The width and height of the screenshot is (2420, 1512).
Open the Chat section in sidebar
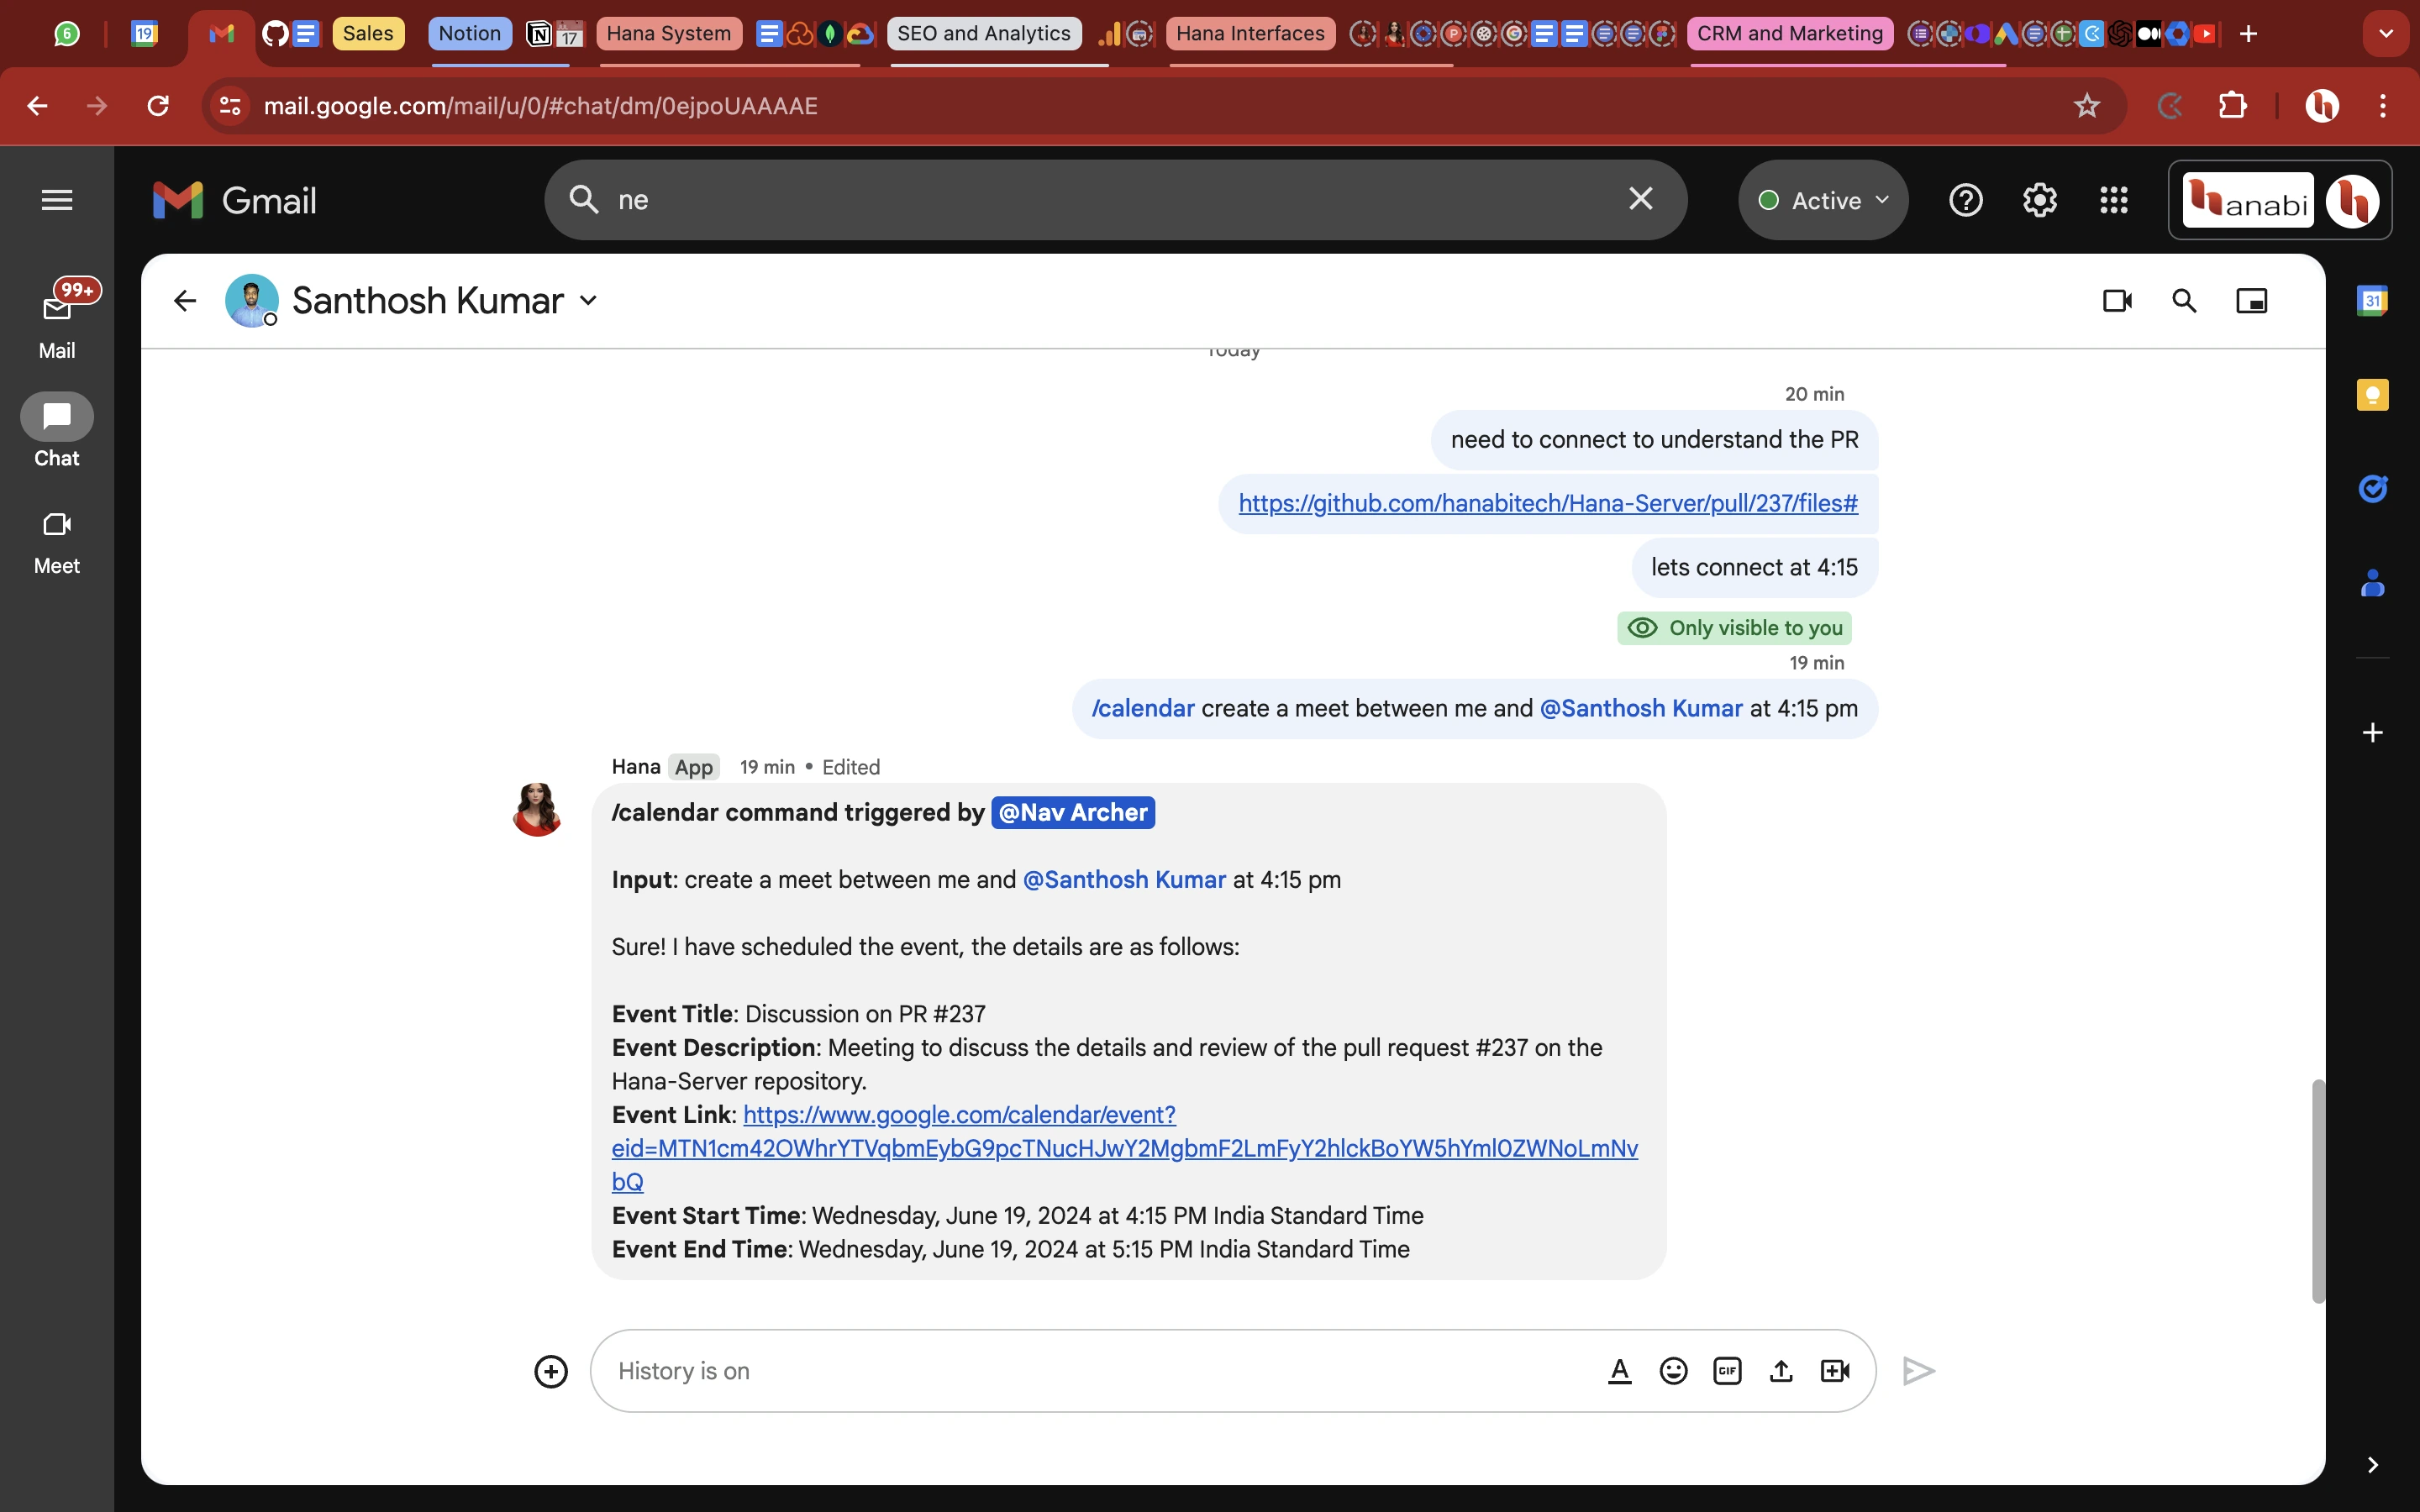point(57,431)
